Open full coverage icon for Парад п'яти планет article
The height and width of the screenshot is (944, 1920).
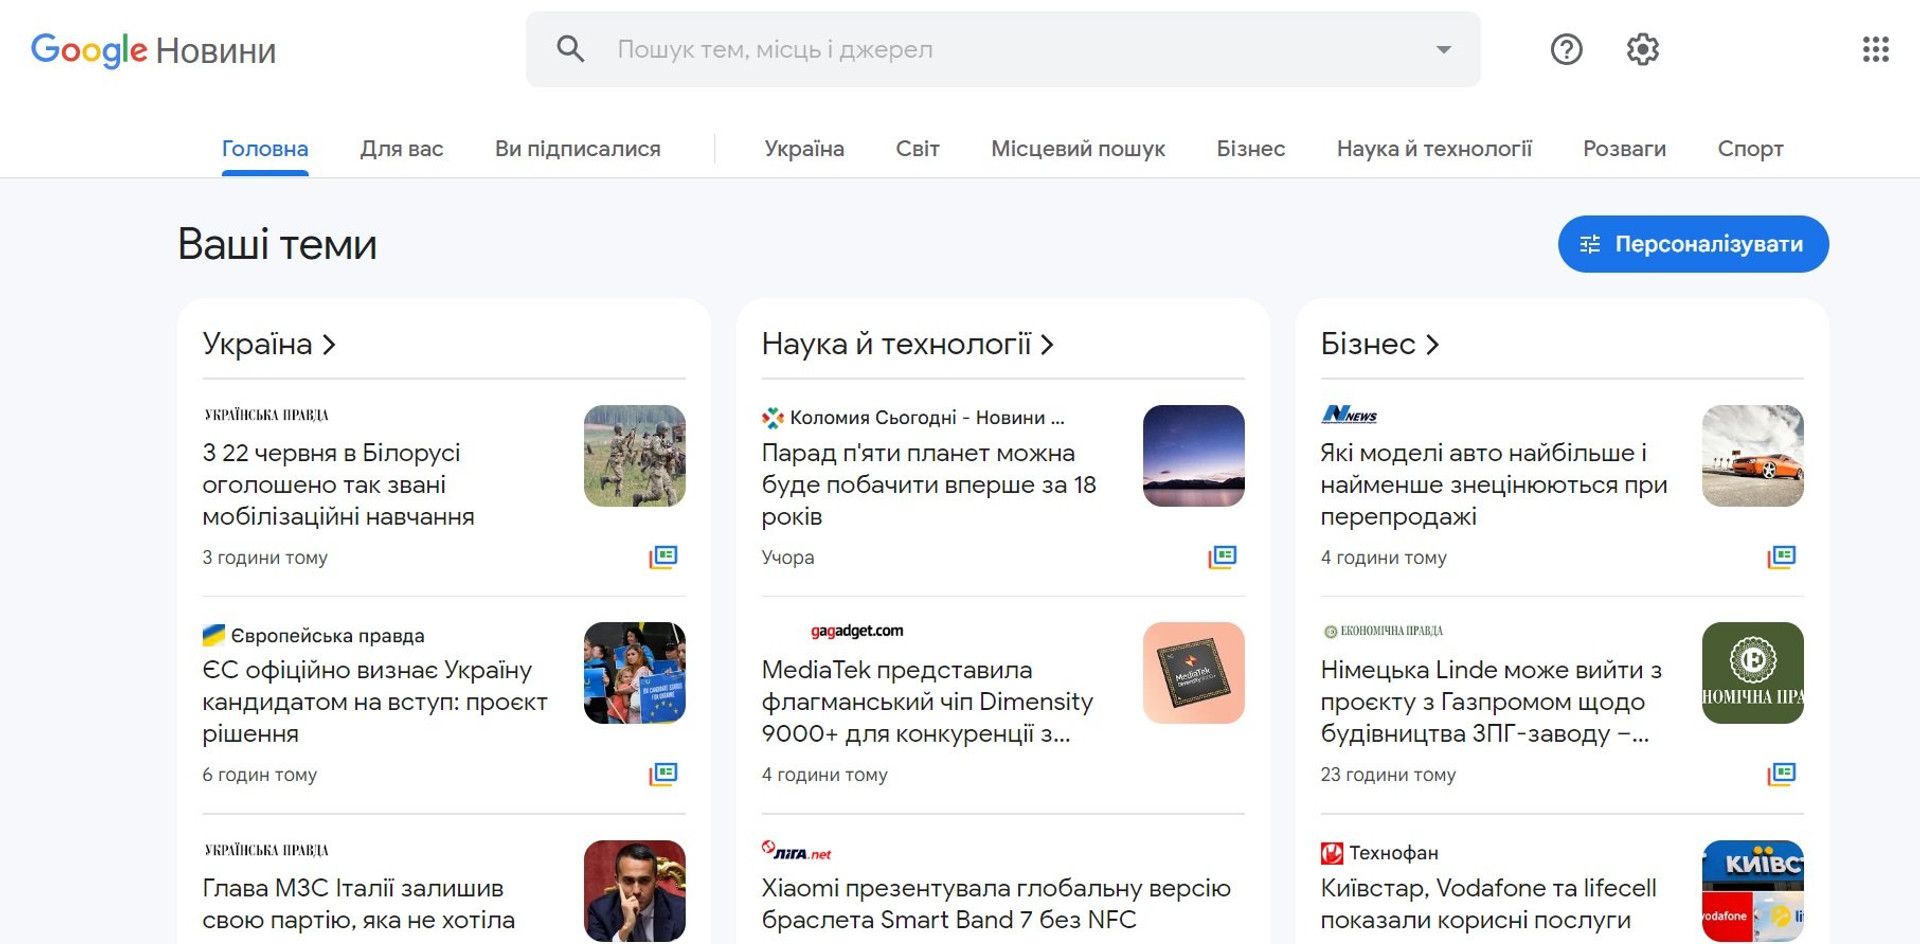[1222, 557]
